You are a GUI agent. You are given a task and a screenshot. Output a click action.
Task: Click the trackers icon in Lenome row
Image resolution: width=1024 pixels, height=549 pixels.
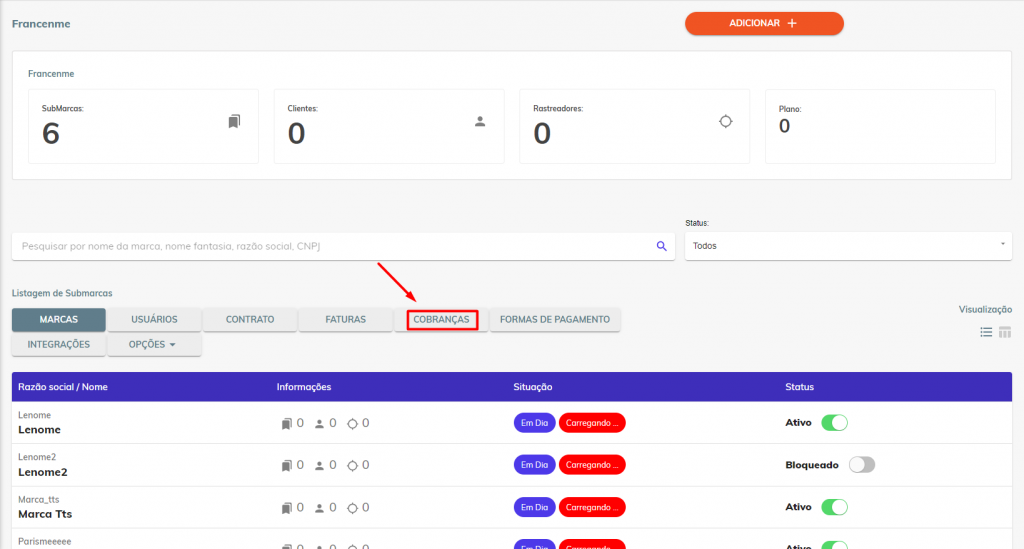[352, 424]
